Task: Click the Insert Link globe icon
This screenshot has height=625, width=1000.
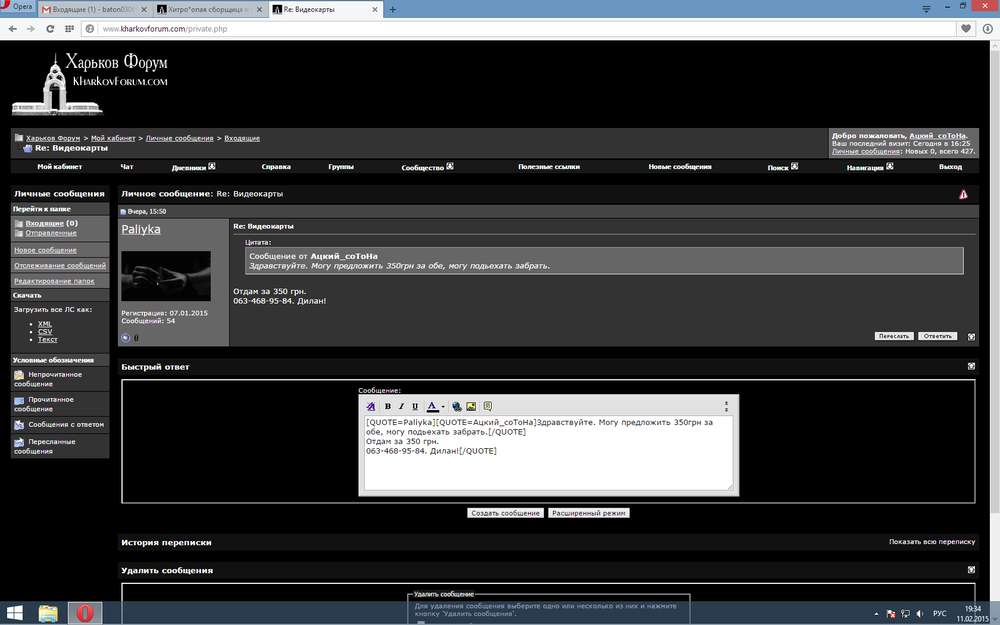Action: [457, 406]
